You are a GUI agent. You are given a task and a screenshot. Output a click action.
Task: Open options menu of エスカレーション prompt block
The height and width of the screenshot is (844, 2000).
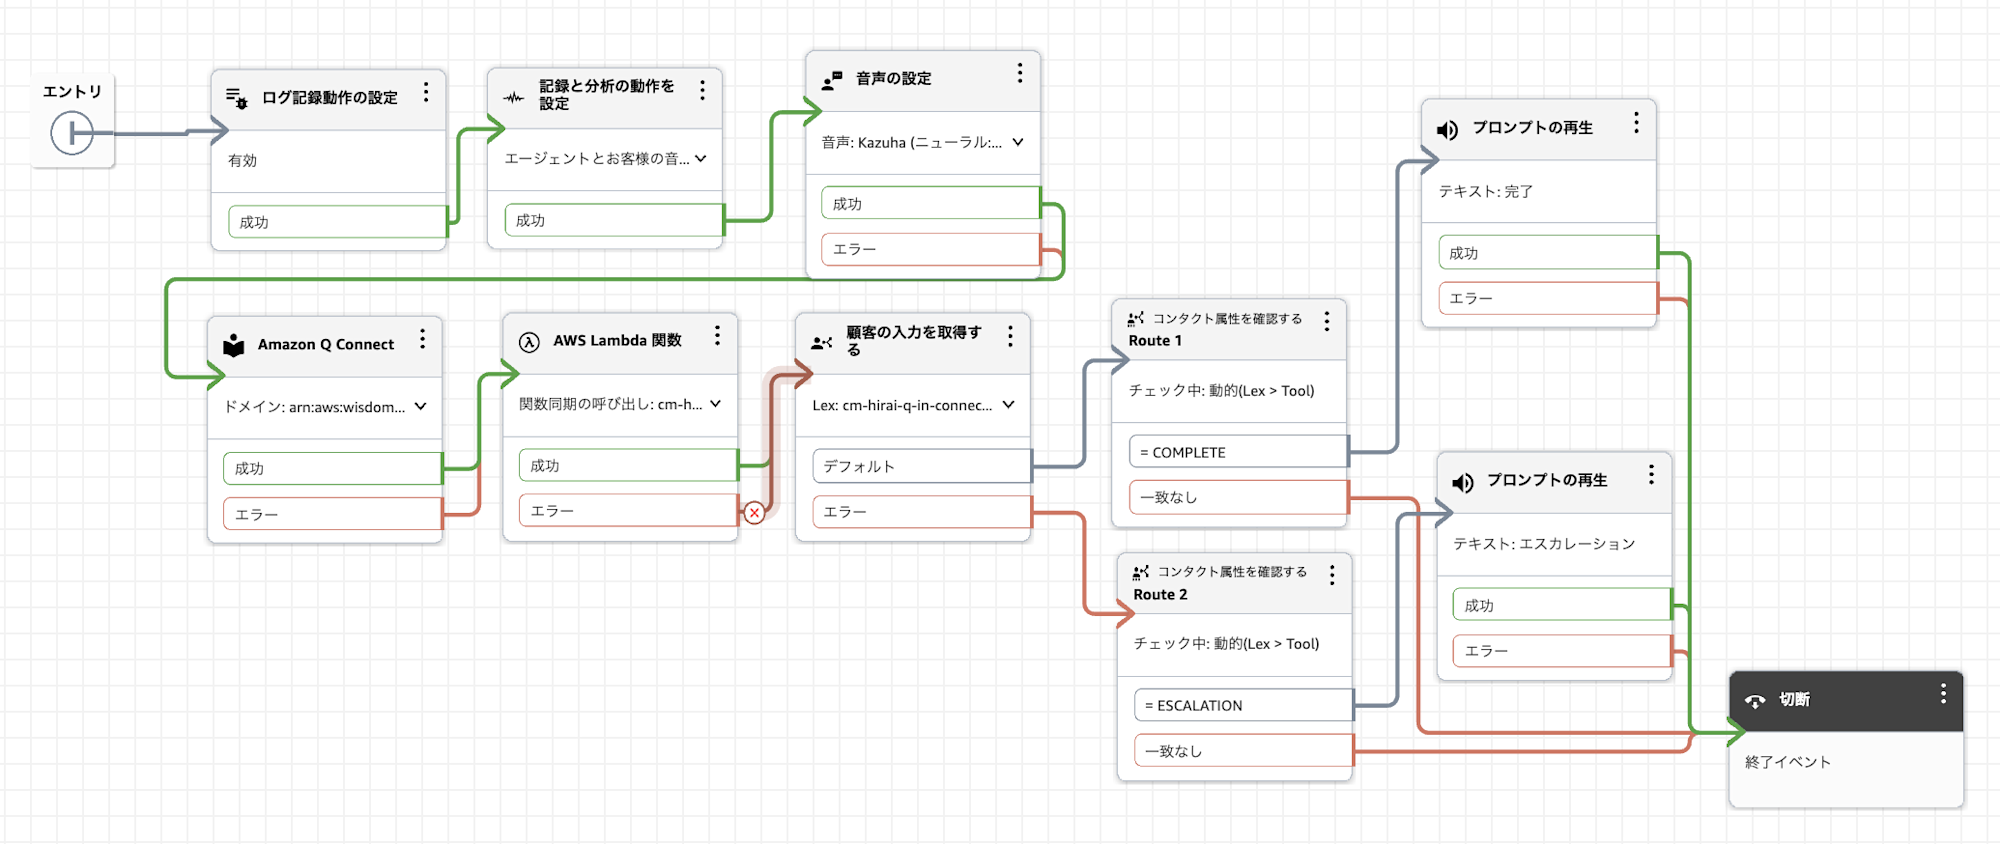point(1651,475)
